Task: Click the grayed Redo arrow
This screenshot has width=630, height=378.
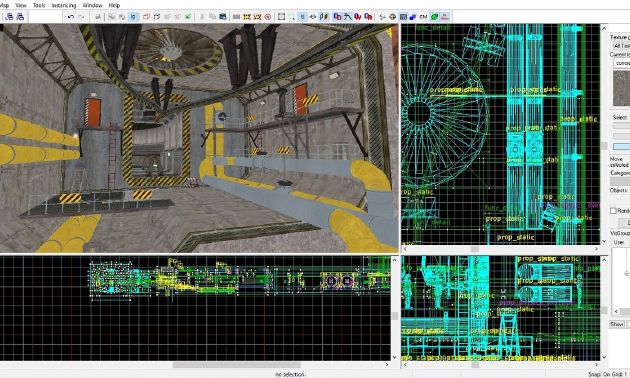Action: click(81, 17)
